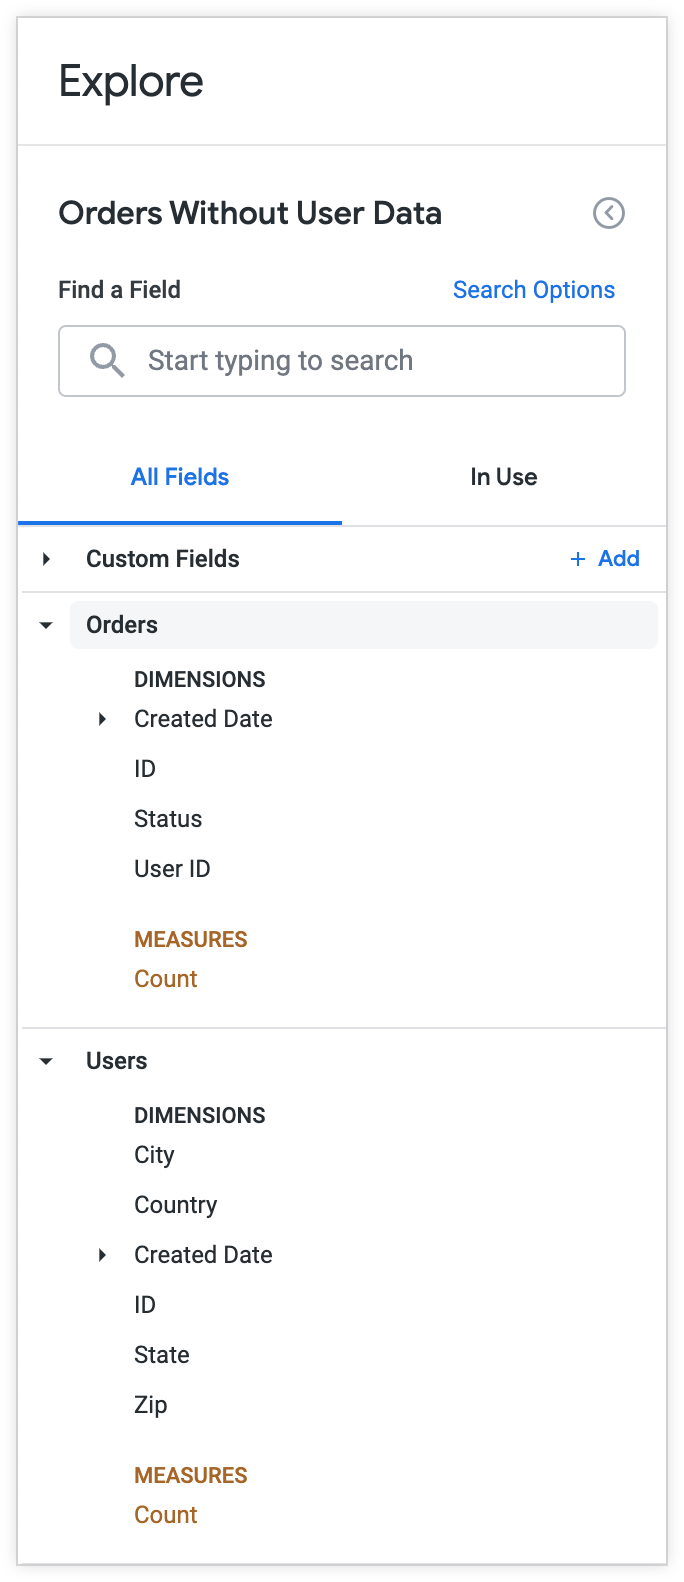Click the back chevron beside Orders Without User Data
The width and height of the screenshot is (684, 1582).
pyautogui.click(x=609, y=213)
